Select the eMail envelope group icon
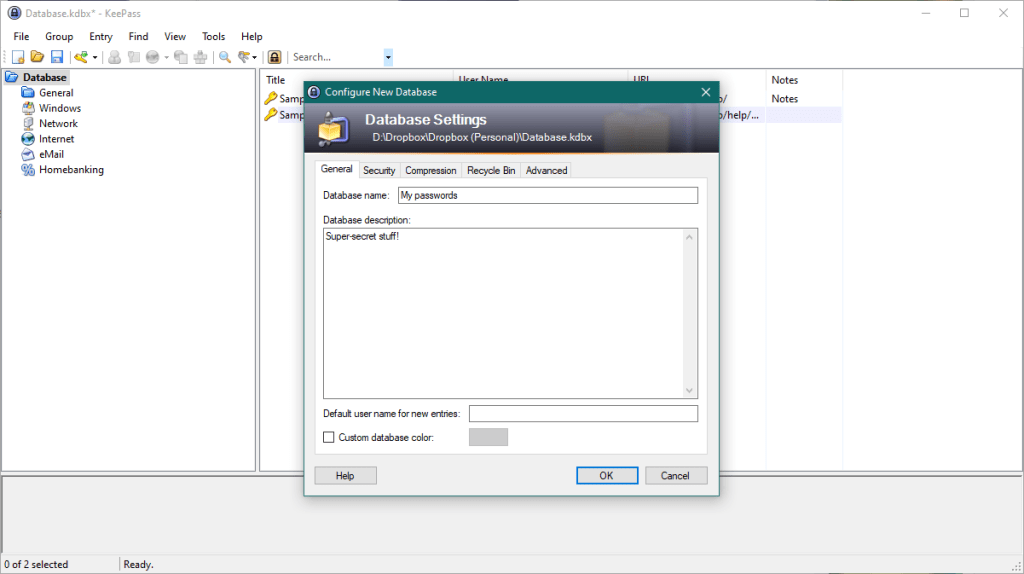The image size is (1024, 574). [28, 154]
